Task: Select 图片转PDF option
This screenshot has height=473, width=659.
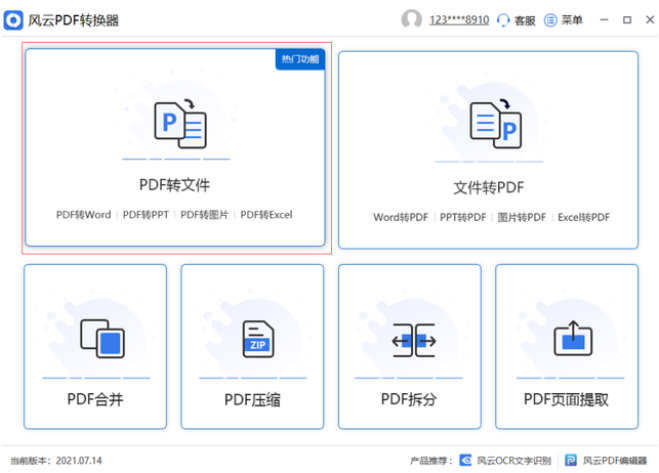Action: click(x=522, y=217)
